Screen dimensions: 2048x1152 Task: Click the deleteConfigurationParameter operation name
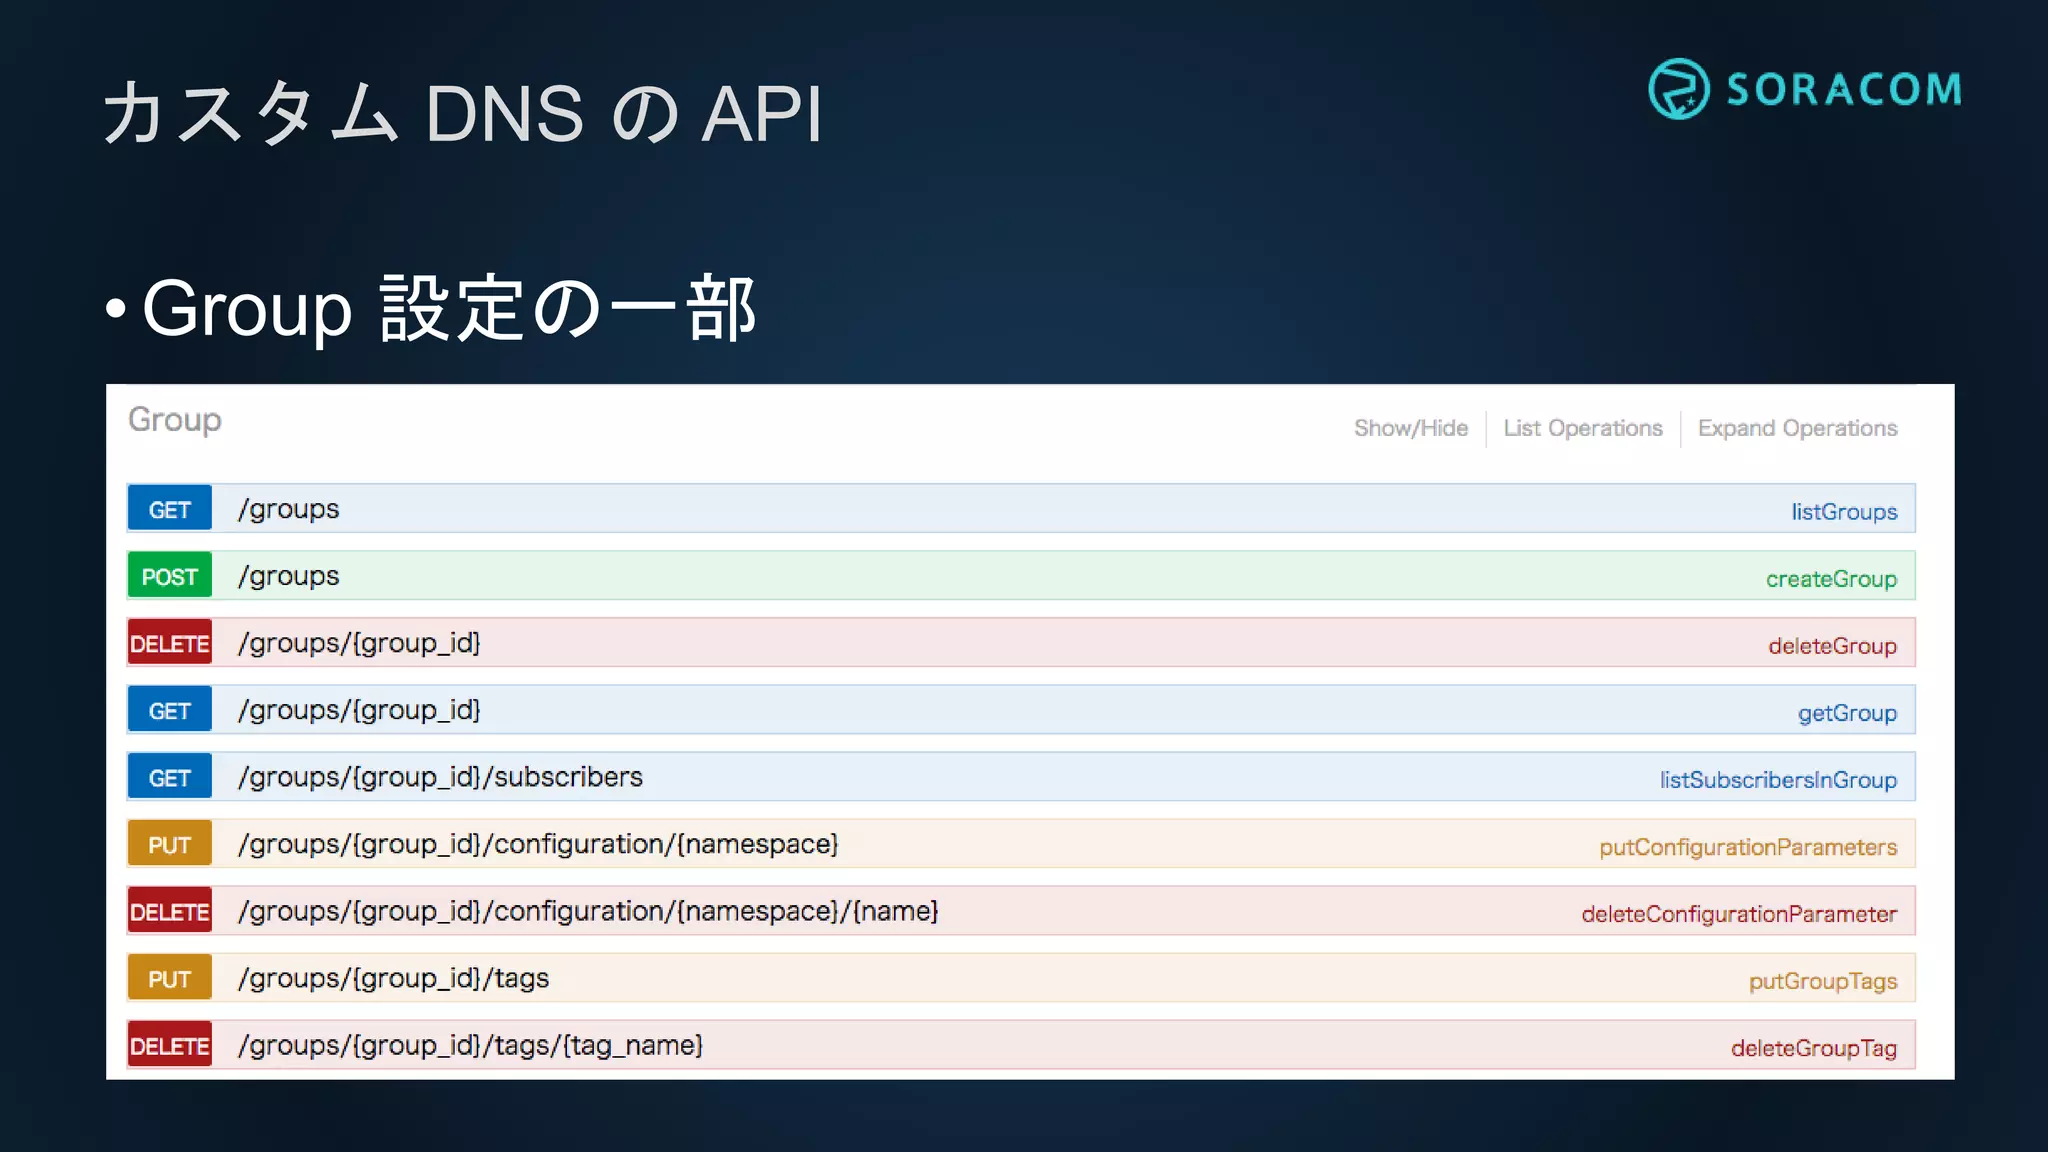point(1739,914)
